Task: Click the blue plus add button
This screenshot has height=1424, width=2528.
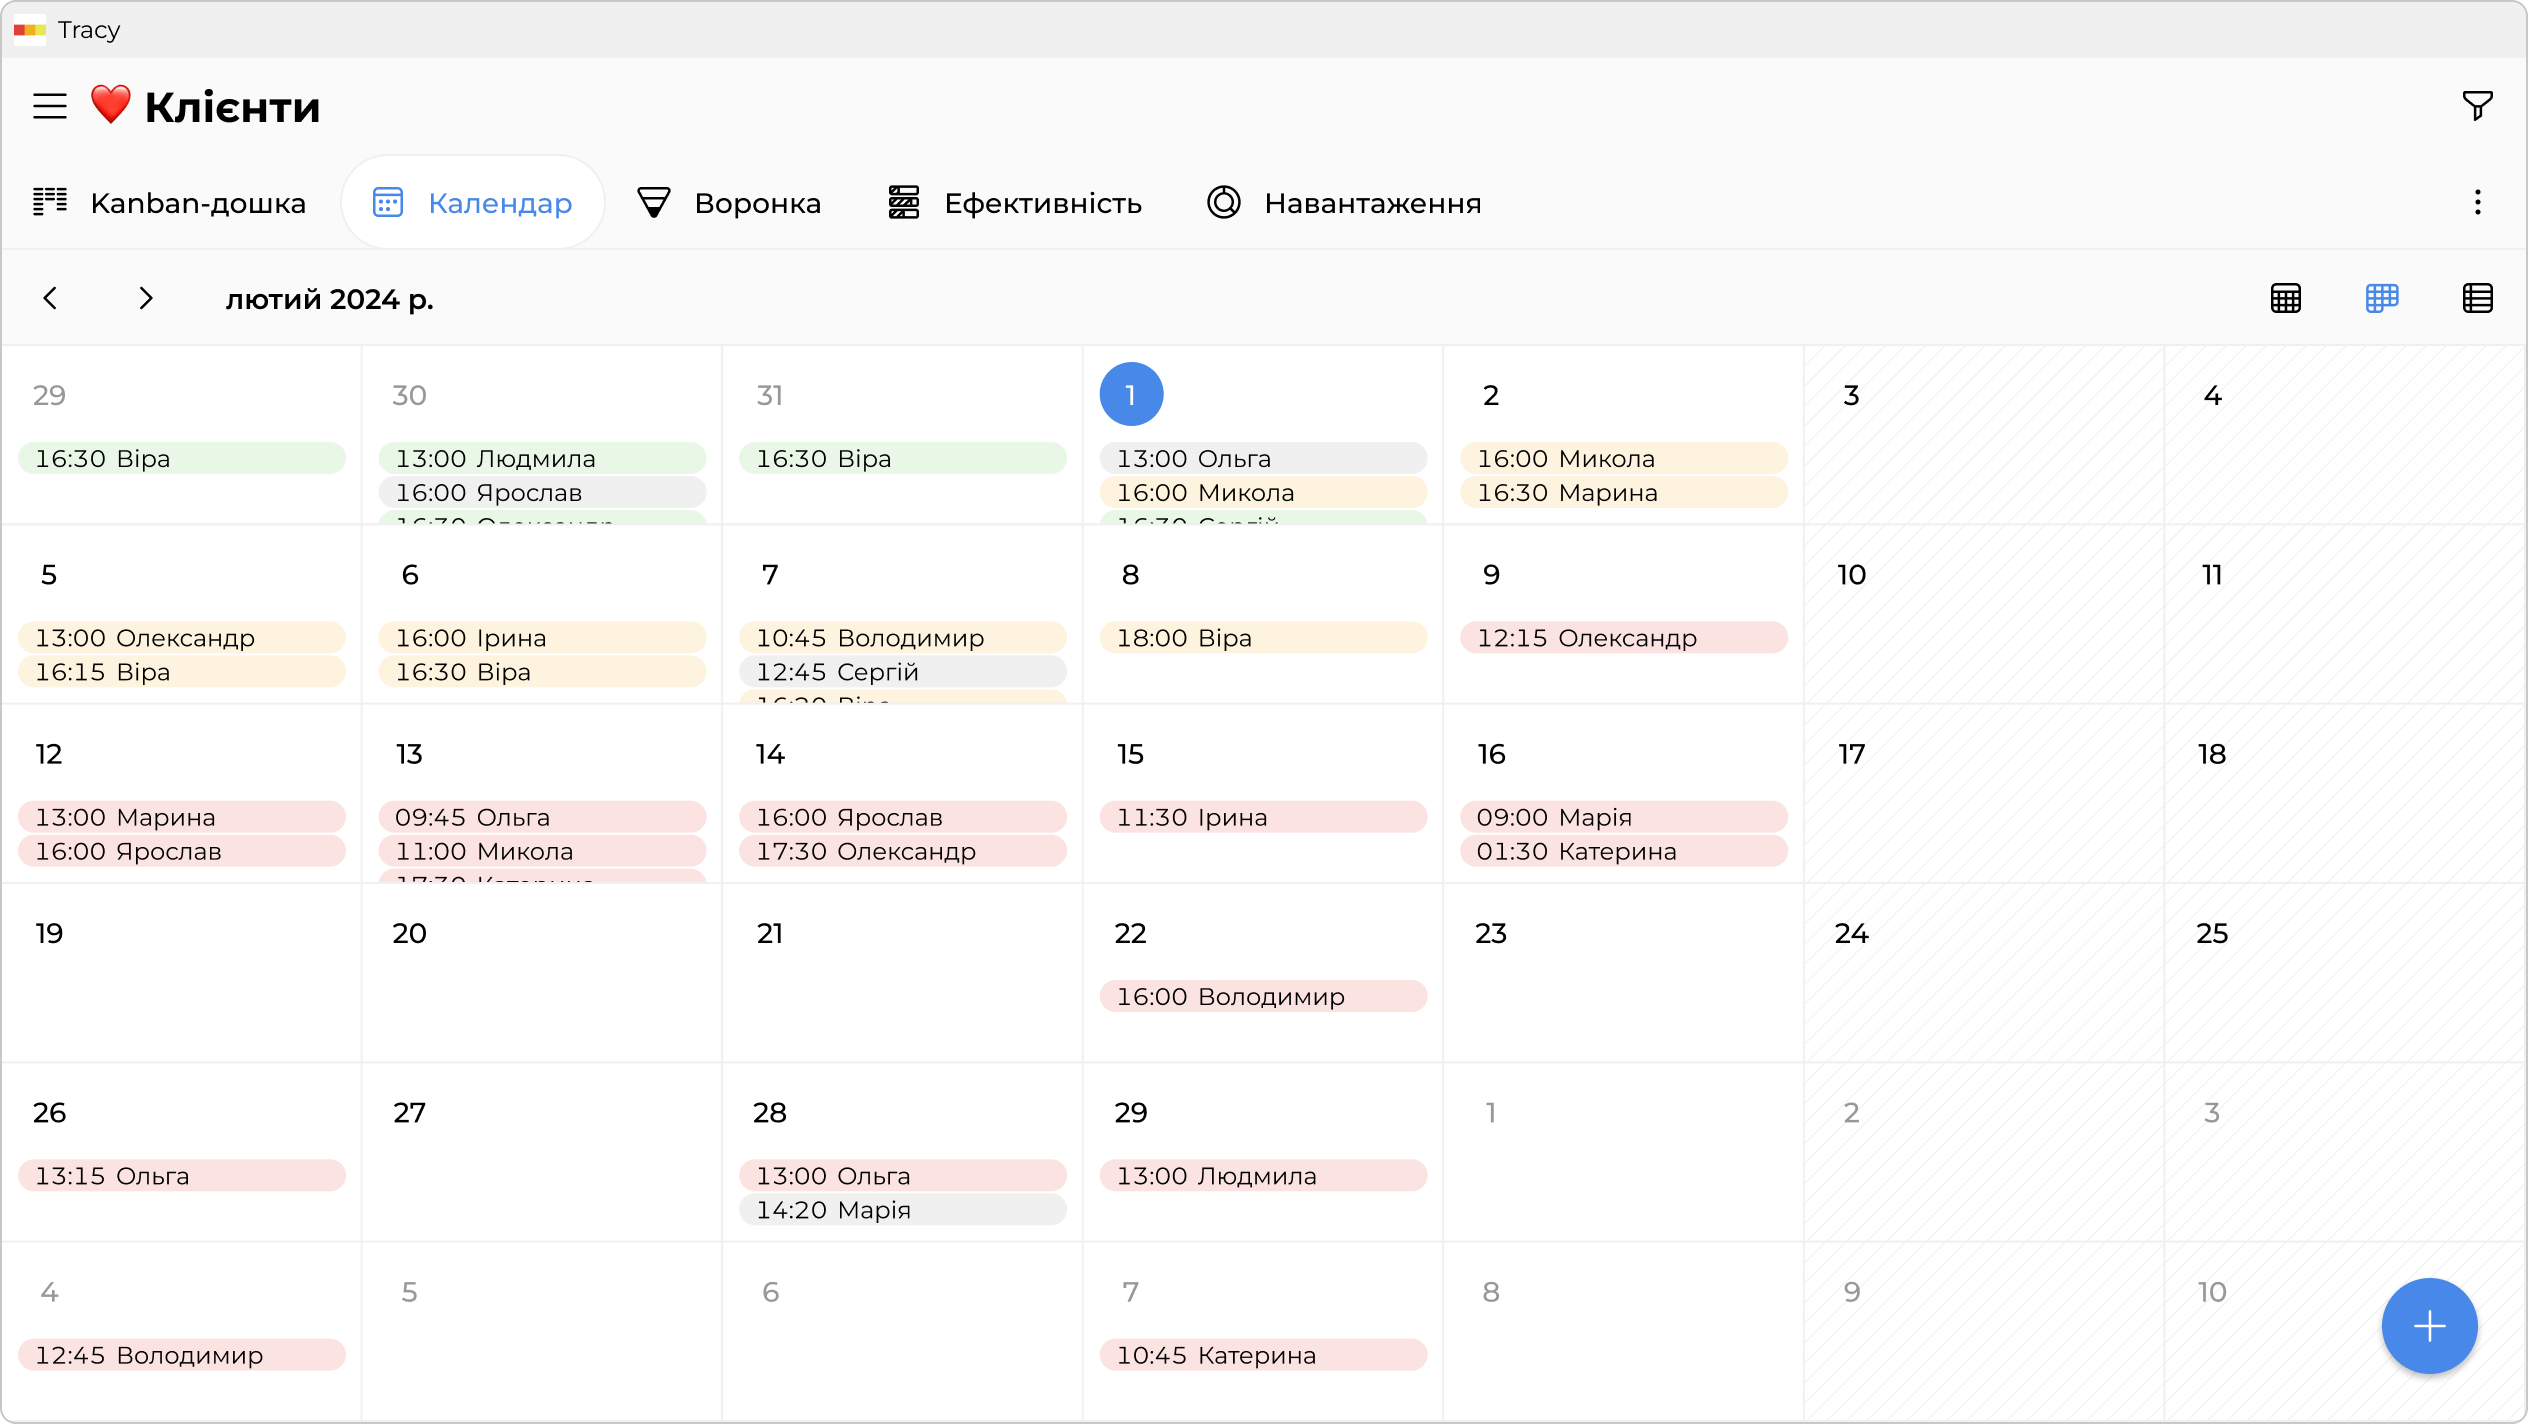Action: pos(2429,1326)
